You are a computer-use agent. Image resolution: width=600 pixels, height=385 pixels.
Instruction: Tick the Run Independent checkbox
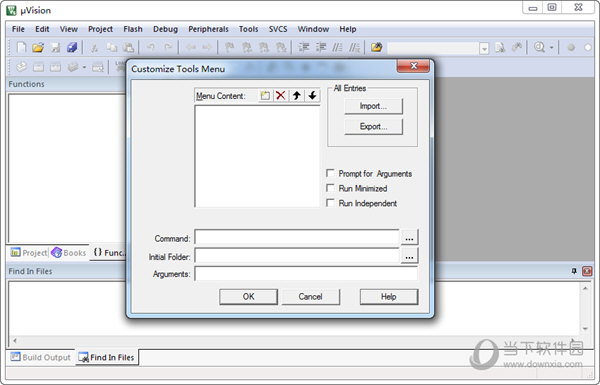[330, 203]
